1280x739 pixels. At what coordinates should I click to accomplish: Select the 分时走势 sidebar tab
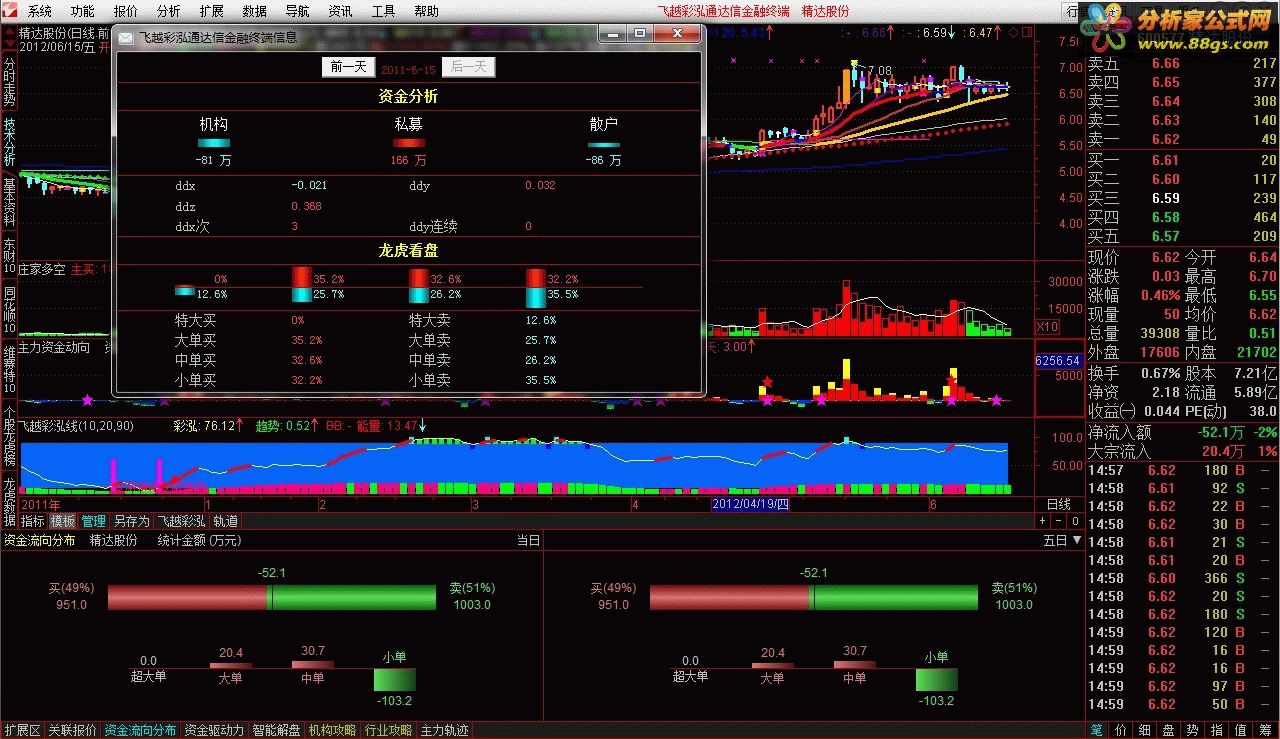point(9,81)
